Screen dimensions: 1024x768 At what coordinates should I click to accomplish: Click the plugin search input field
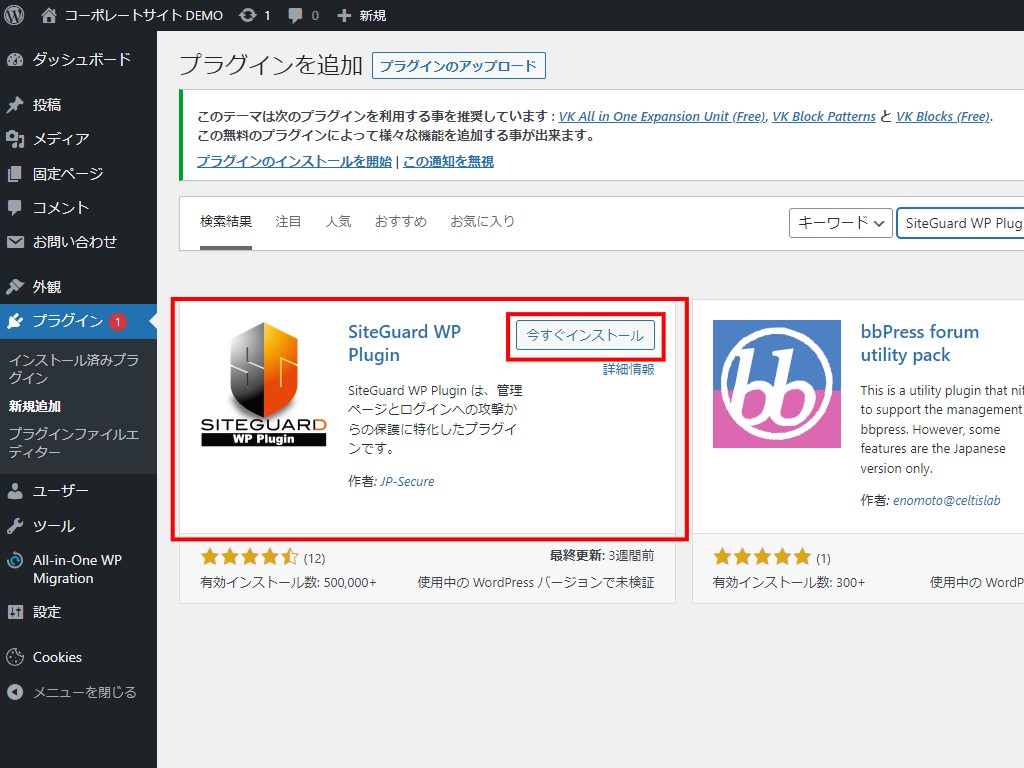coord(962,223)
